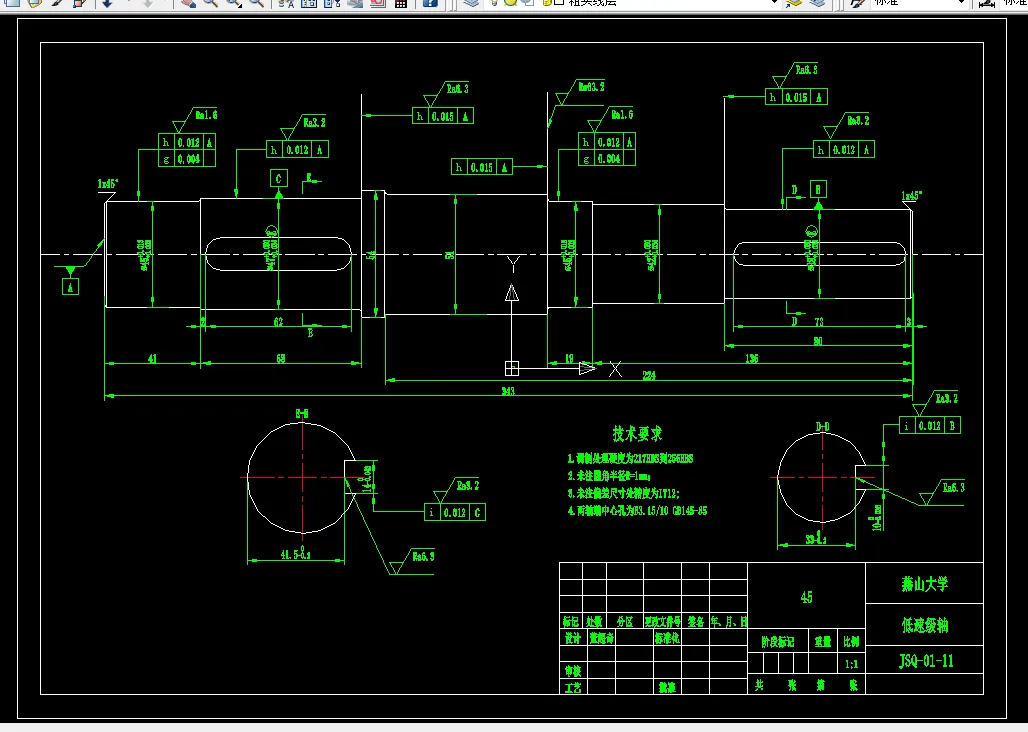
Task: Select the 年、月、日 title block cell
Action: coord(728,621)
